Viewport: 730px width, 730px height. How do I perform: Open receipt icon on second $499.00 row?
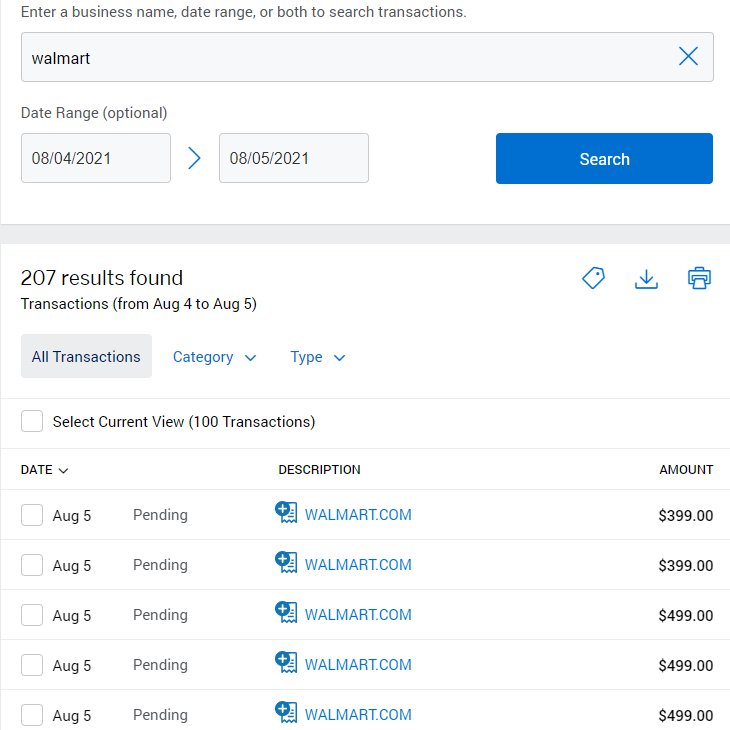286,662
